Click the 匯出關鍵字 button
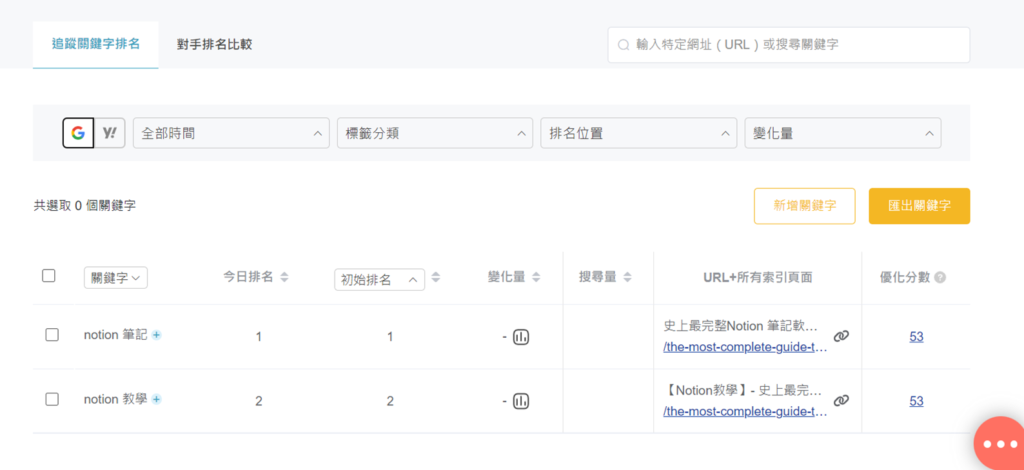The width and height of the screenshot is (1024, 470). (920, 206)
